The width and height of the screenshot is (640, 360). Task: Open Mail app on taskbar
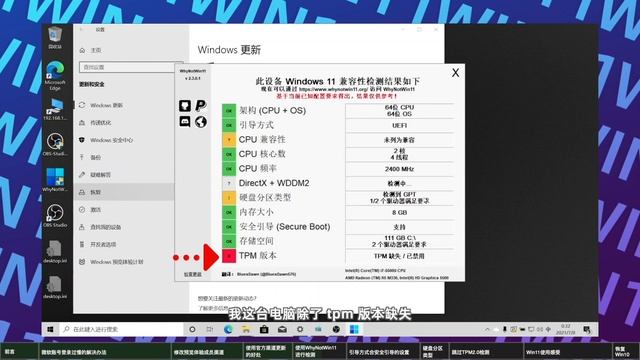coord(282,329)
